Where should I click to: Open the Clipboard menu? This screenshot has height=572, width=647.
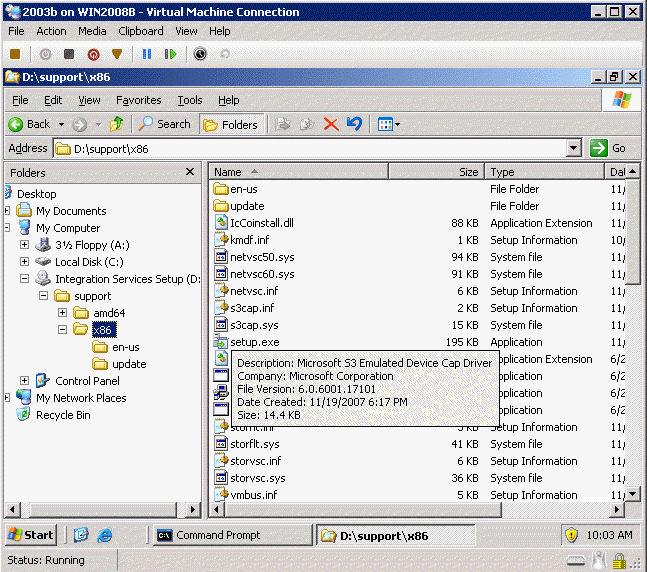[141, 31]
